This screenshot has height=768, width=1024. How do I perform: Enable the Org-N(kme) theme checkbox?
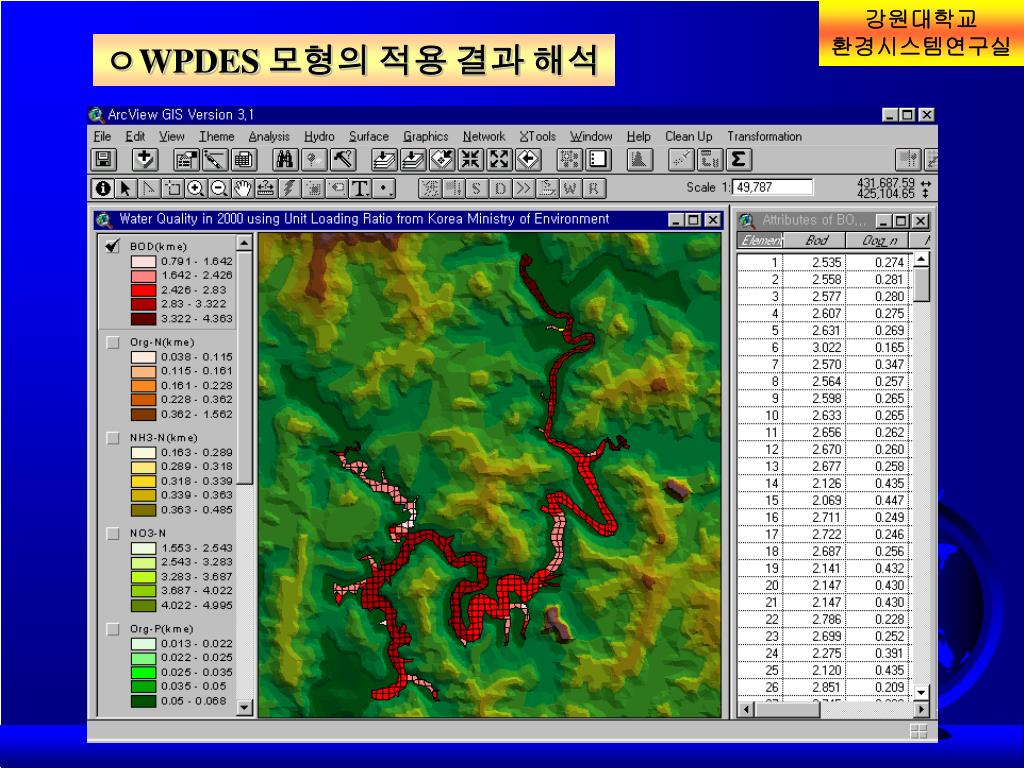click(x=113, y=342)
